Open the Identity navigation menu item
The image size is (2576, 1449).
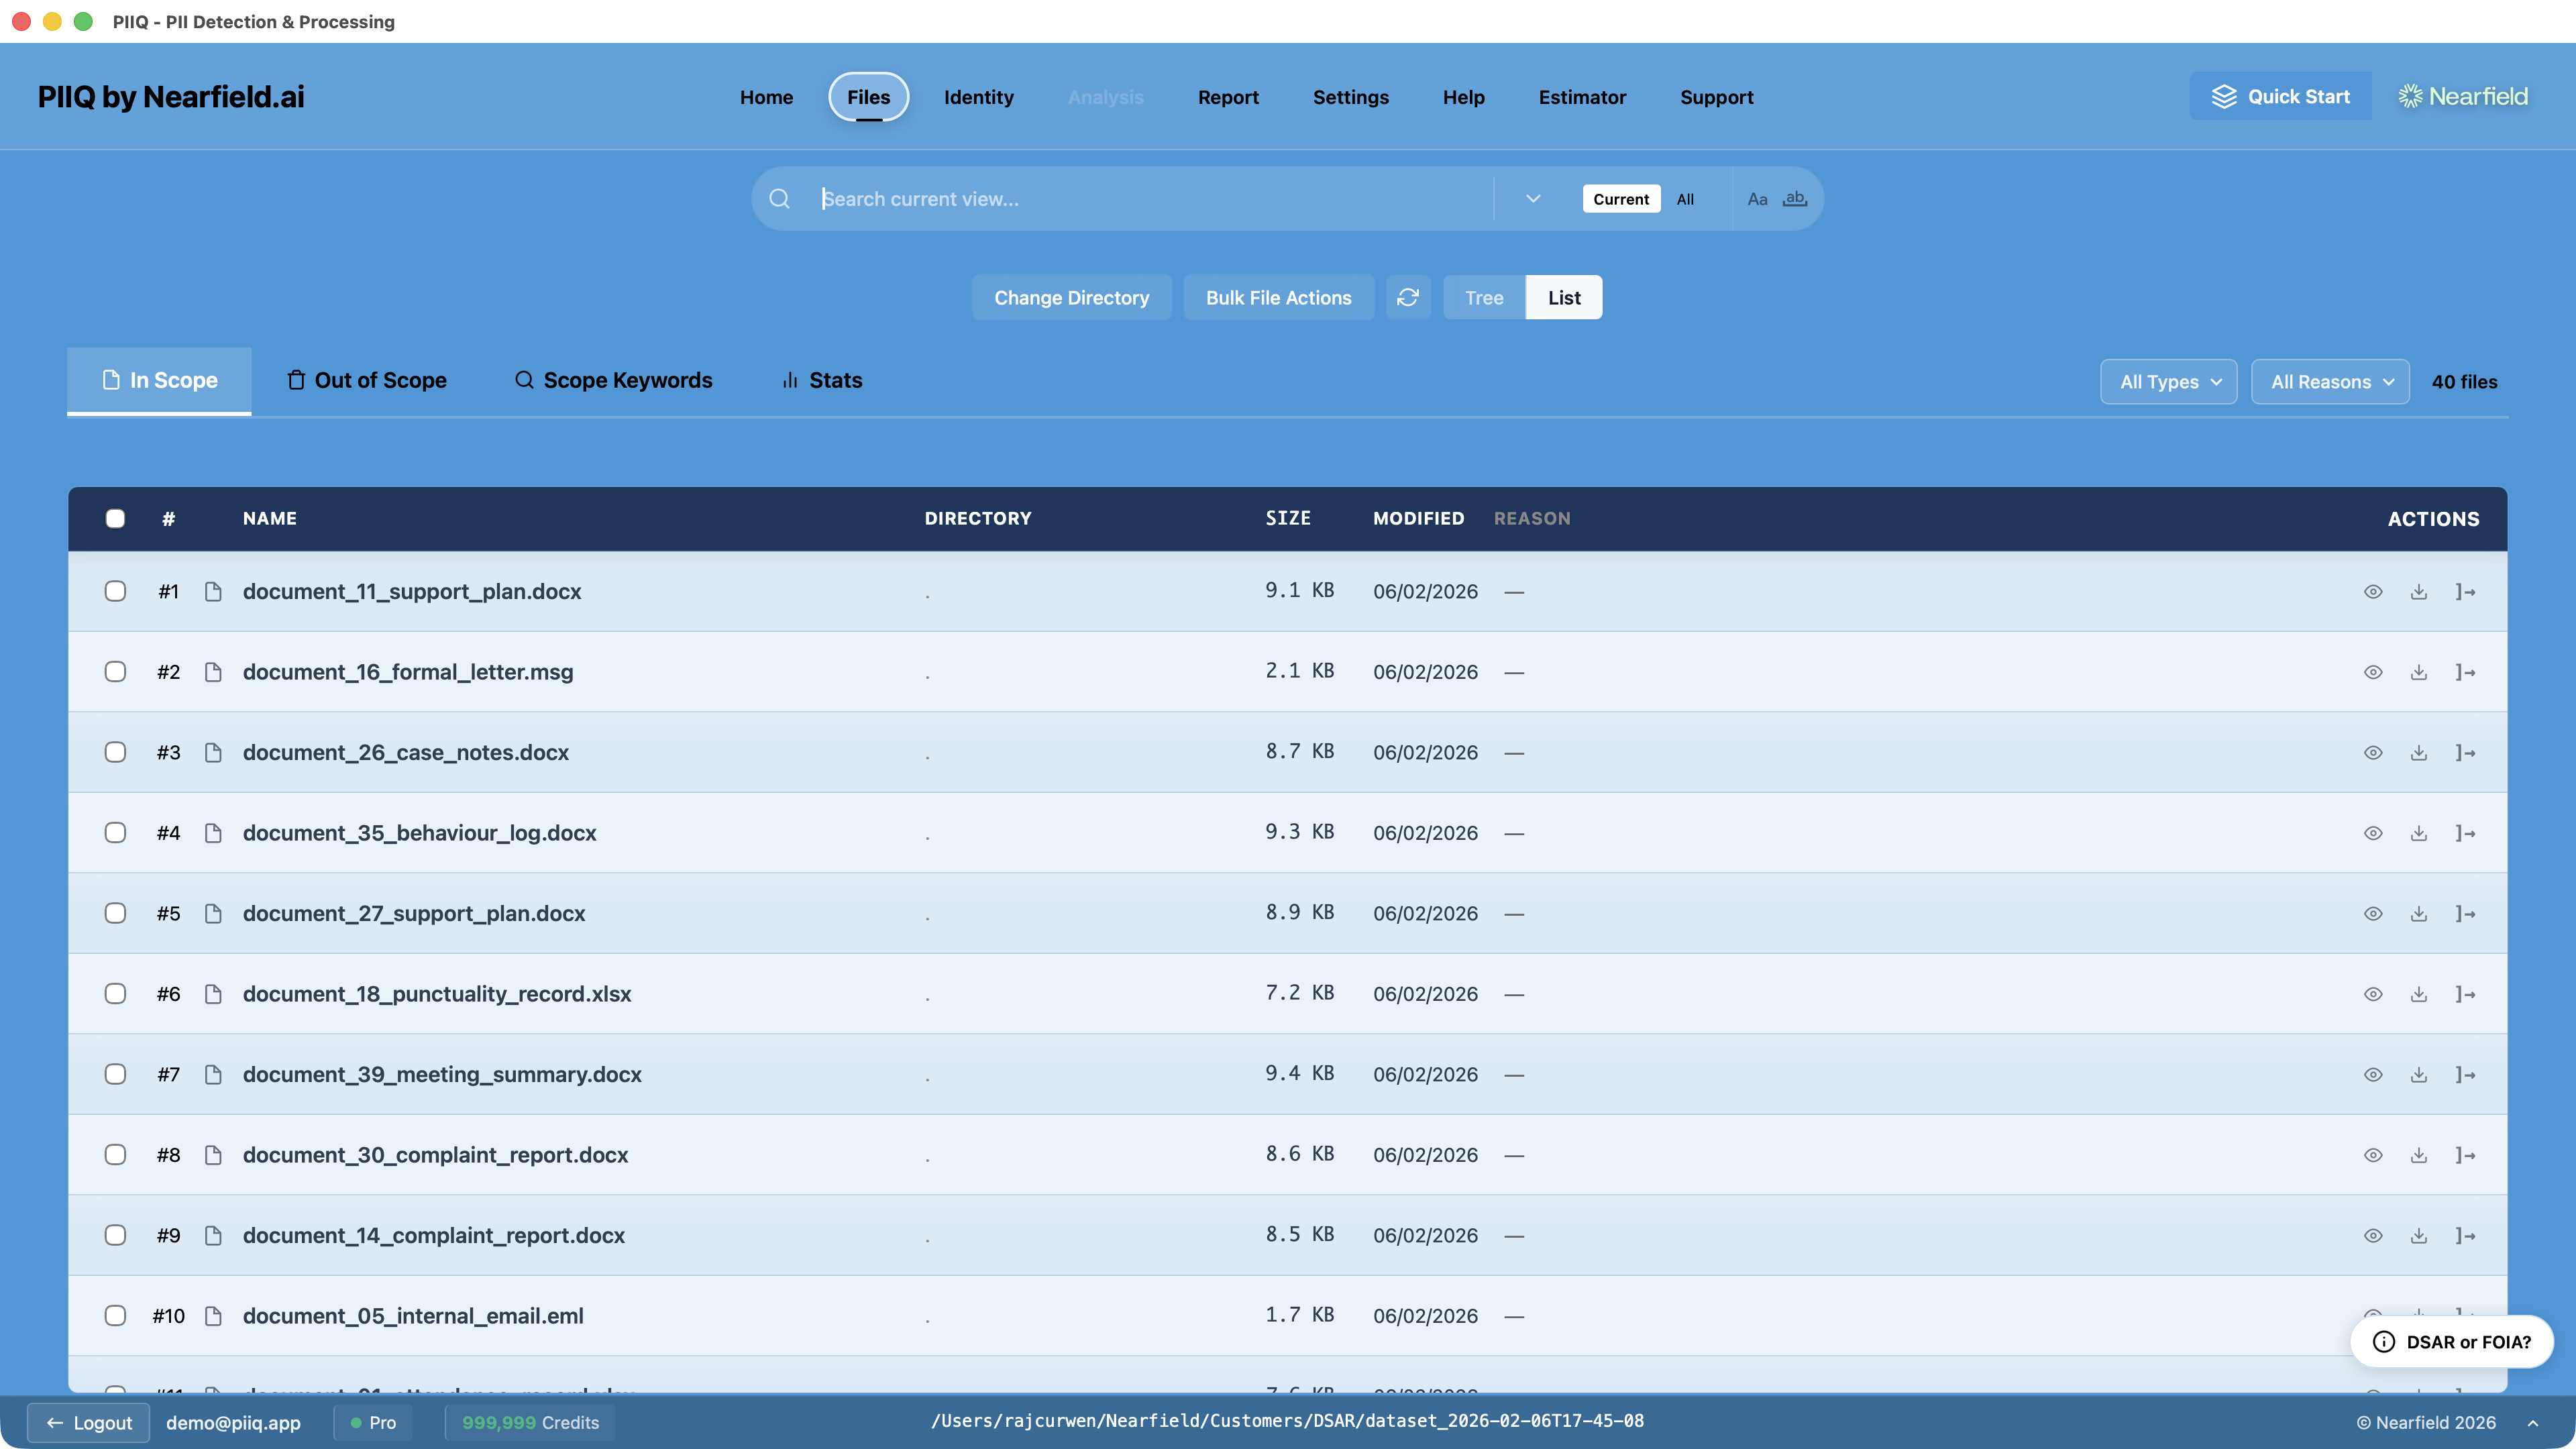click(x=978, y=97)
